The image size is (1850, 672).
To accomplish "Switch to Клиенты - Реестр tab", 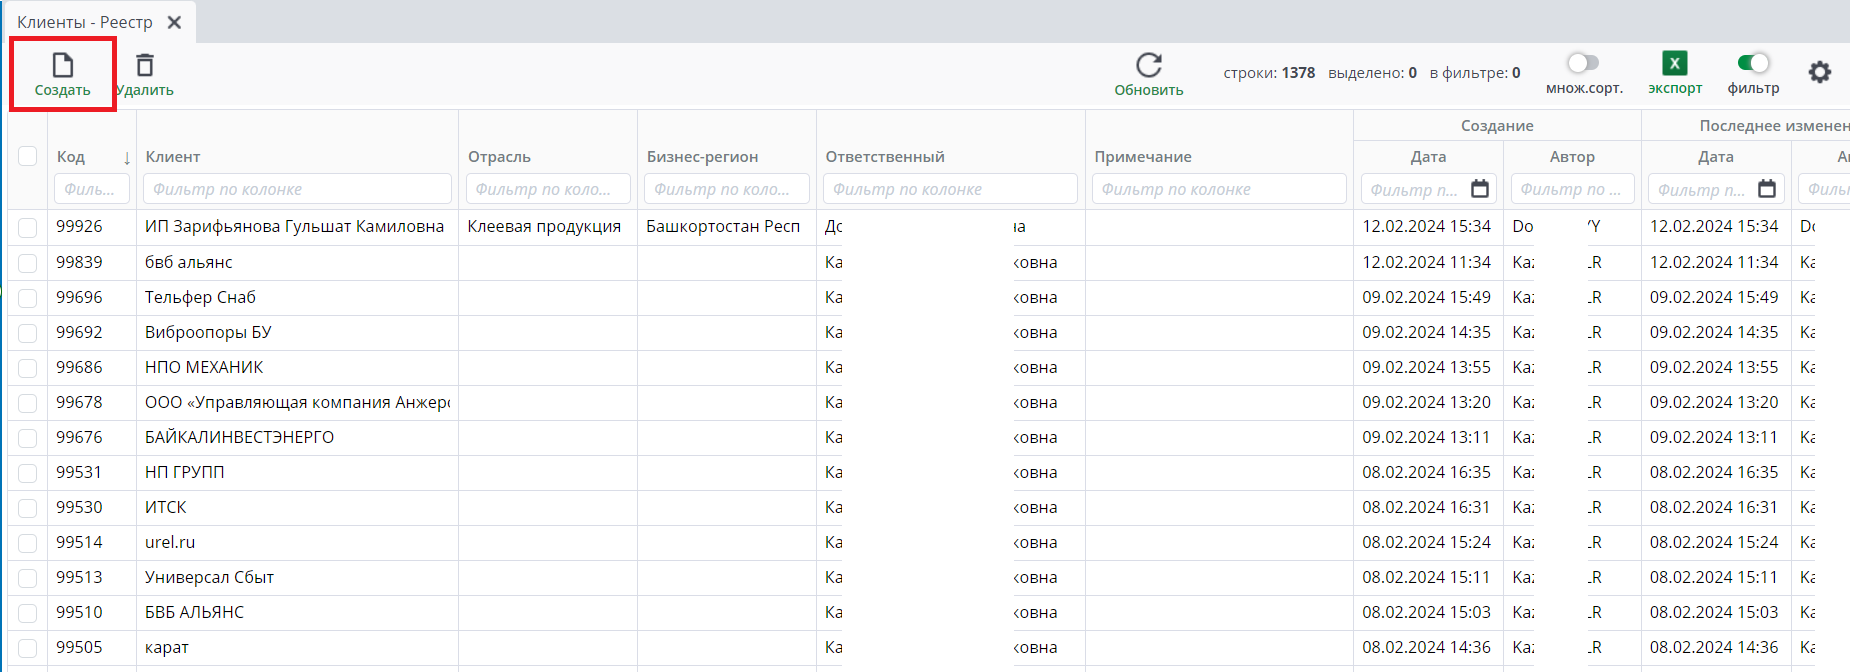I will coord(85,22).
